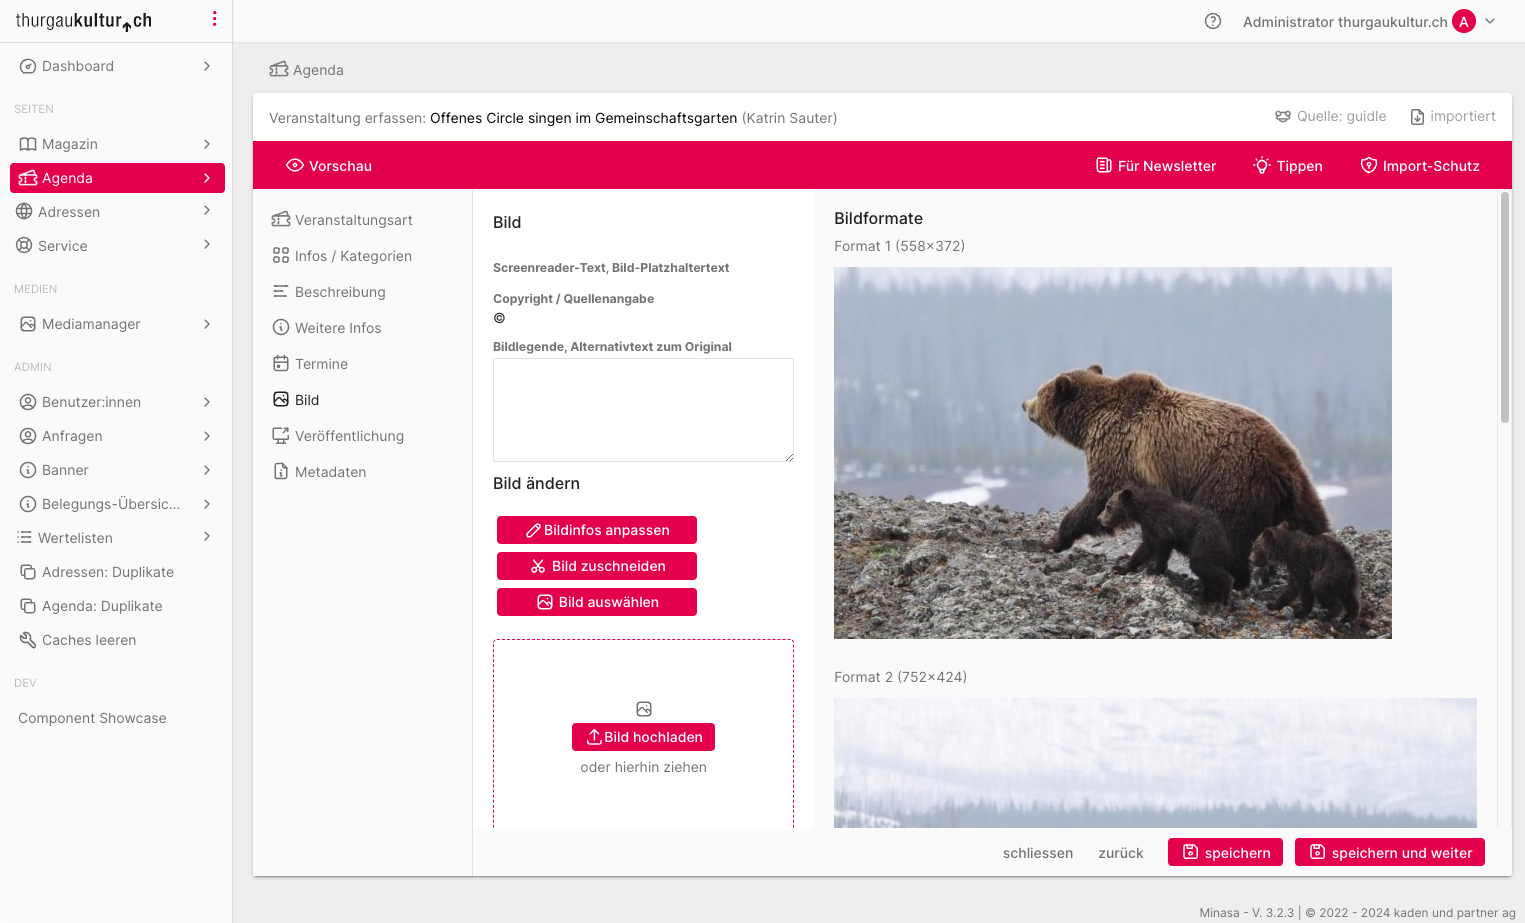
Task: Expand the Dashboard chevron
Action: 207,66
